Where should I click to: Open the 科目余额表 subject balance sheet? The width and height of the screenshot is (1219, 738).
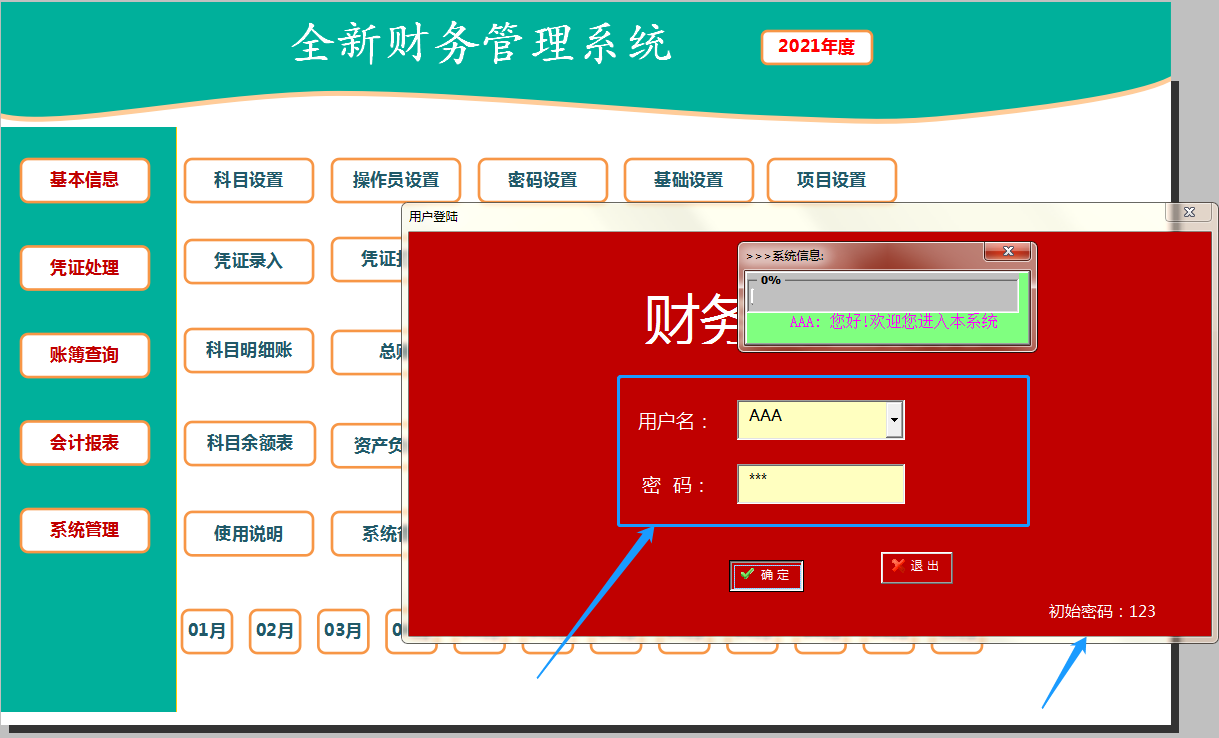click(x=248, y=444)
